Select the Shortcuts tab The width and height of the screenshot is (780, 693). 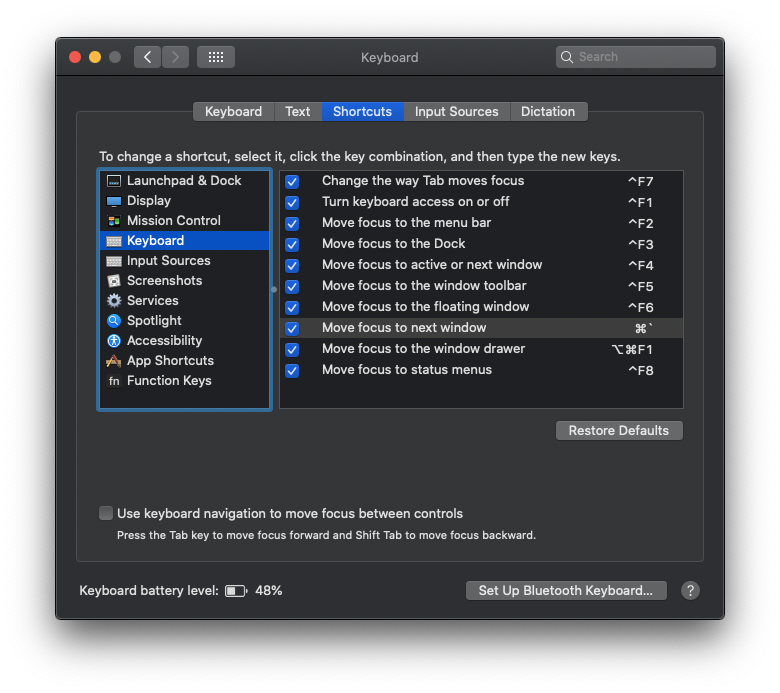tap(363, 111)
